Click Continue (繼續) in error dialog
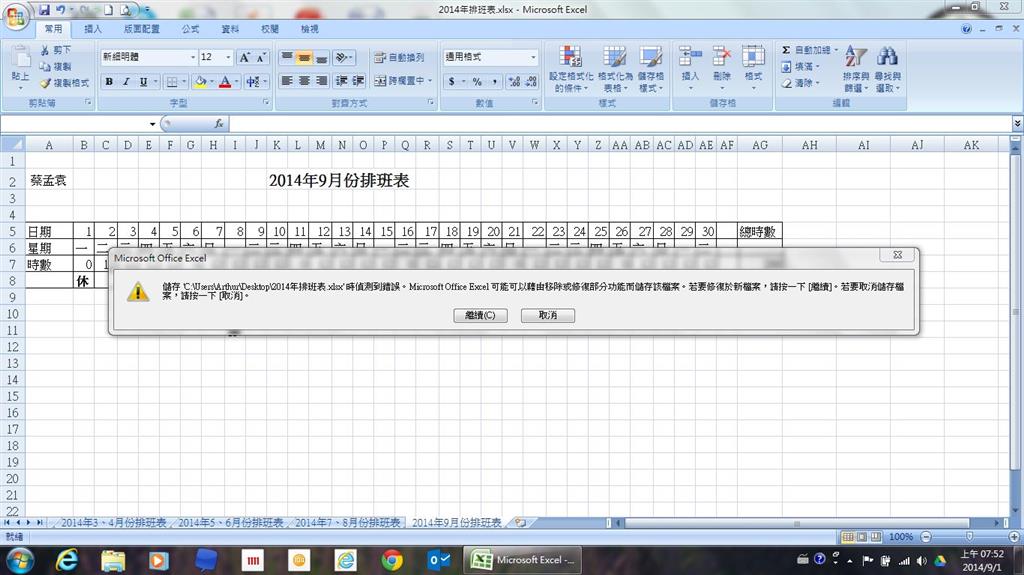1024x575 pixels. [480, 316]
